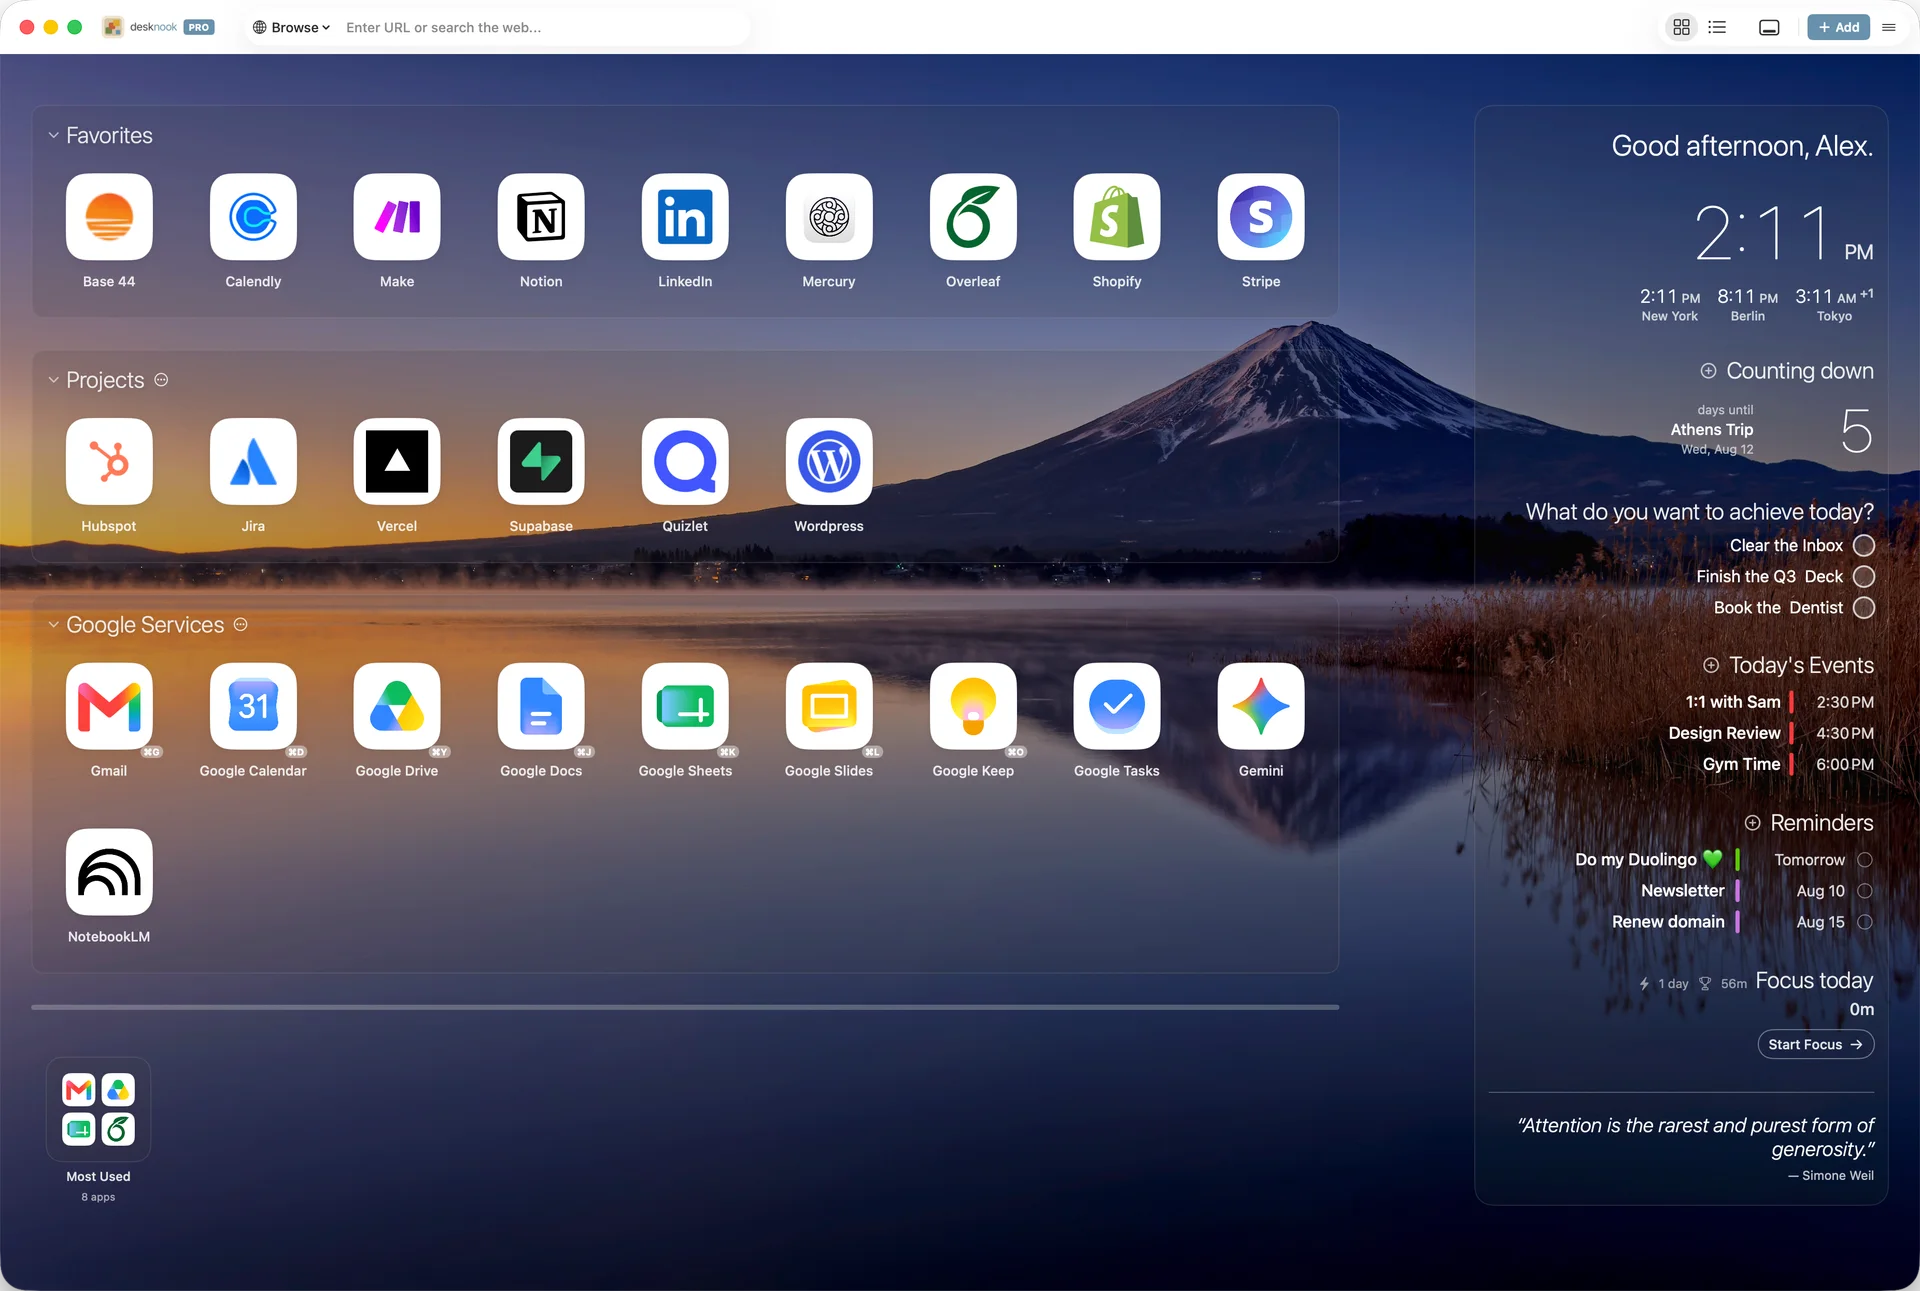Collapse the Google Services section chevron

(54, 625)
